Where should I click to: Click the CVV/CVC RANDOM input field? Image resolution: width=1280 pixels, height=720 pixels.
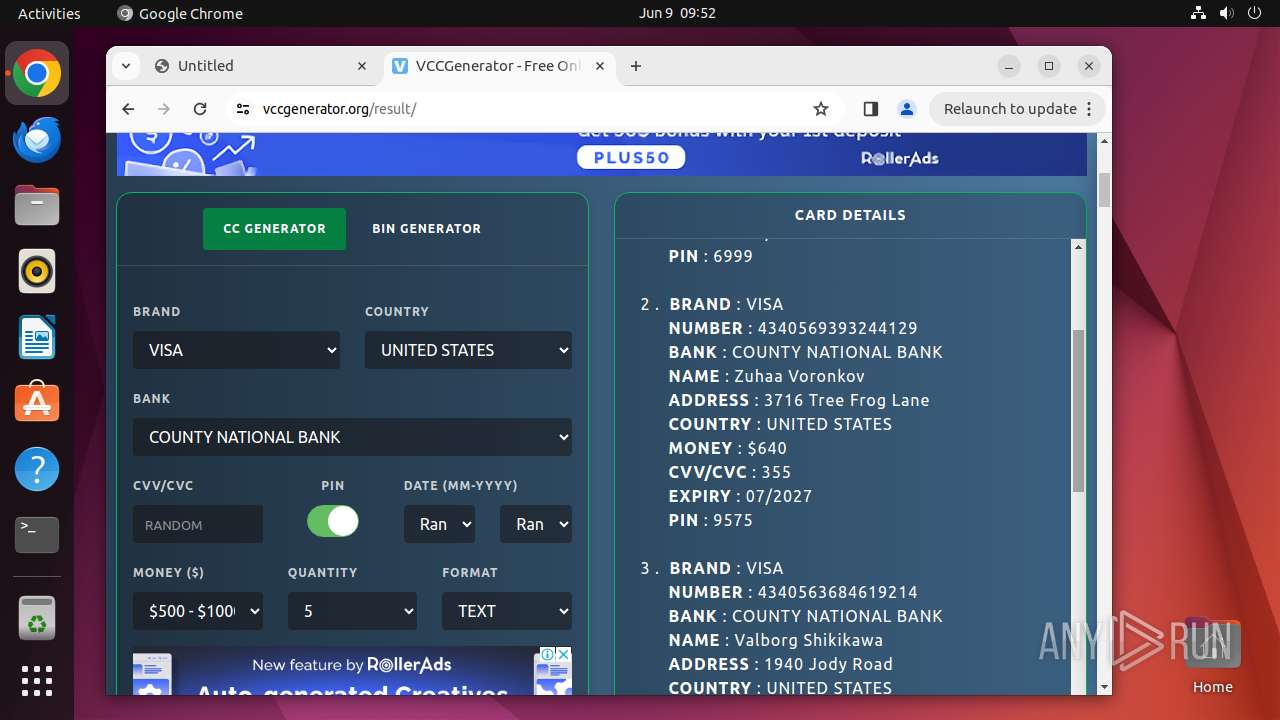coord(198,524)
